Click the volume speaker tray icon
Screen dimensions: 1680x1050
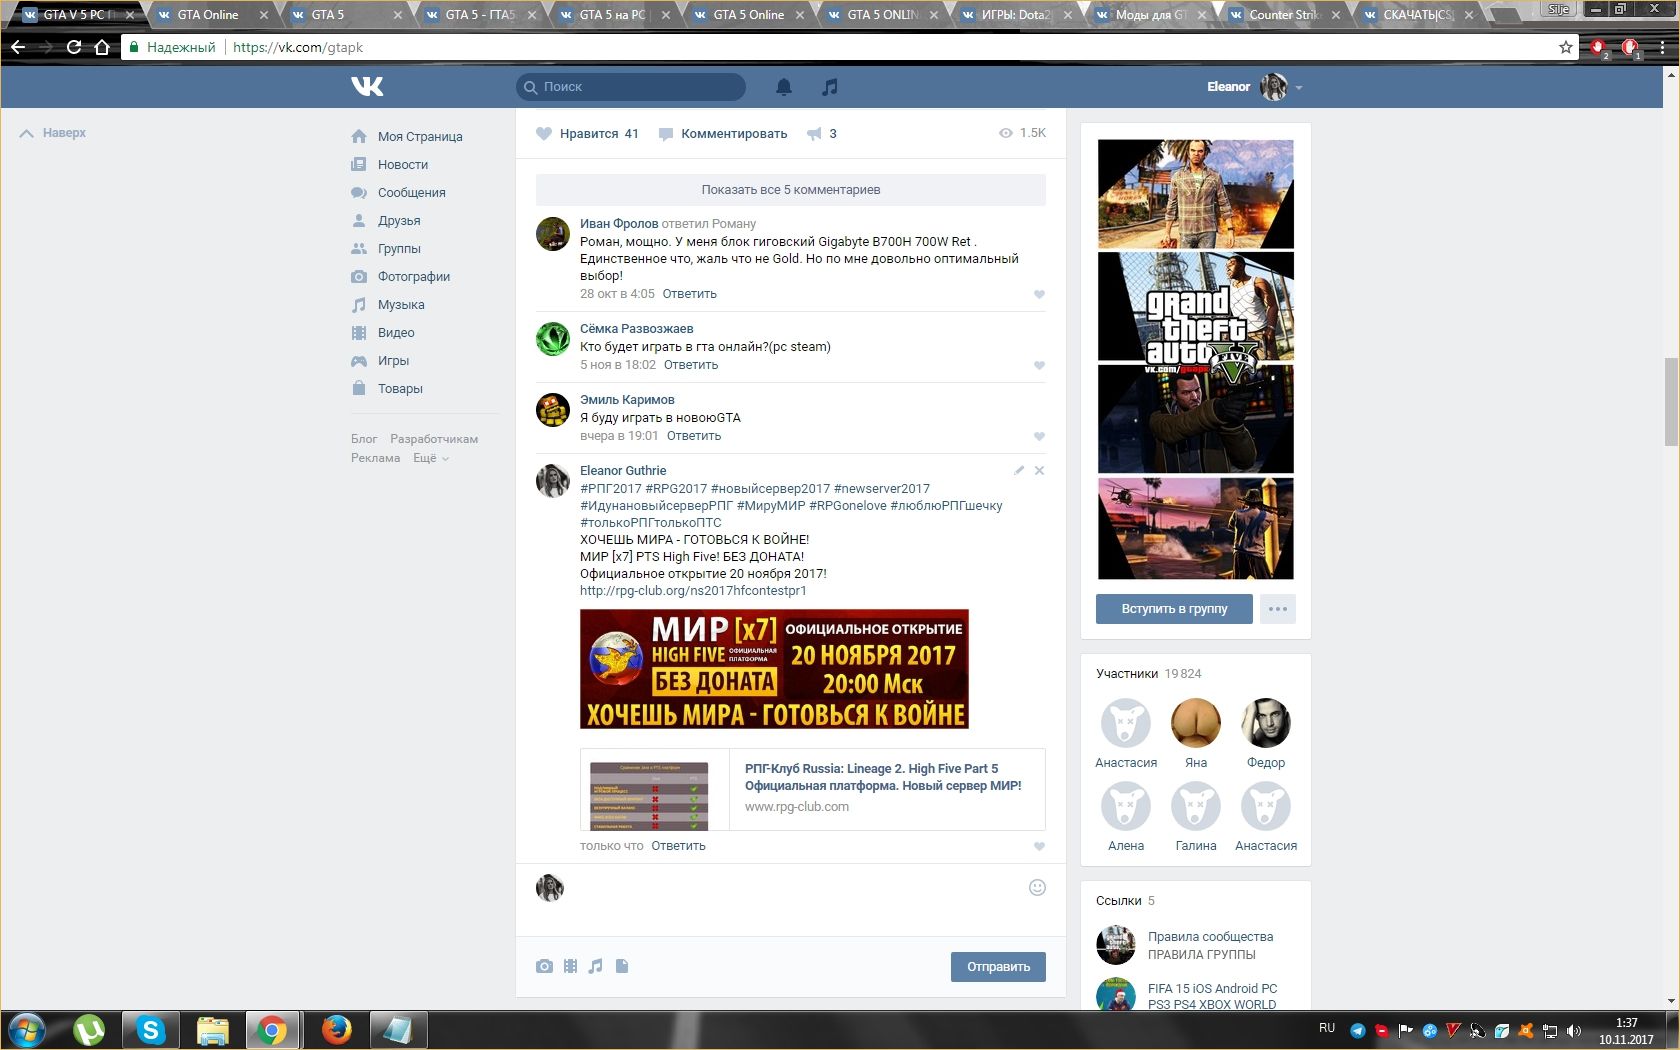(1573, 1030)
